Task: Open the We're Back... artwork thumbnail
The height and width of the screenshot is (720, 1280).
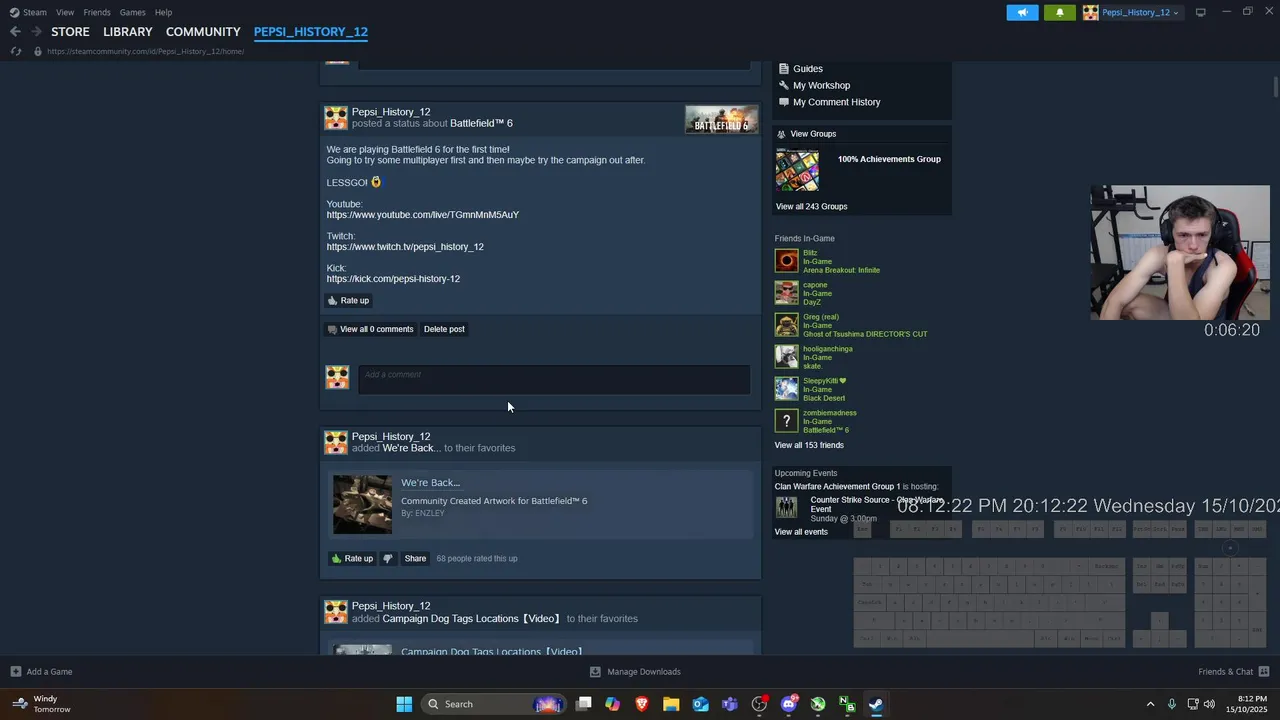Action: pos(362,504)
